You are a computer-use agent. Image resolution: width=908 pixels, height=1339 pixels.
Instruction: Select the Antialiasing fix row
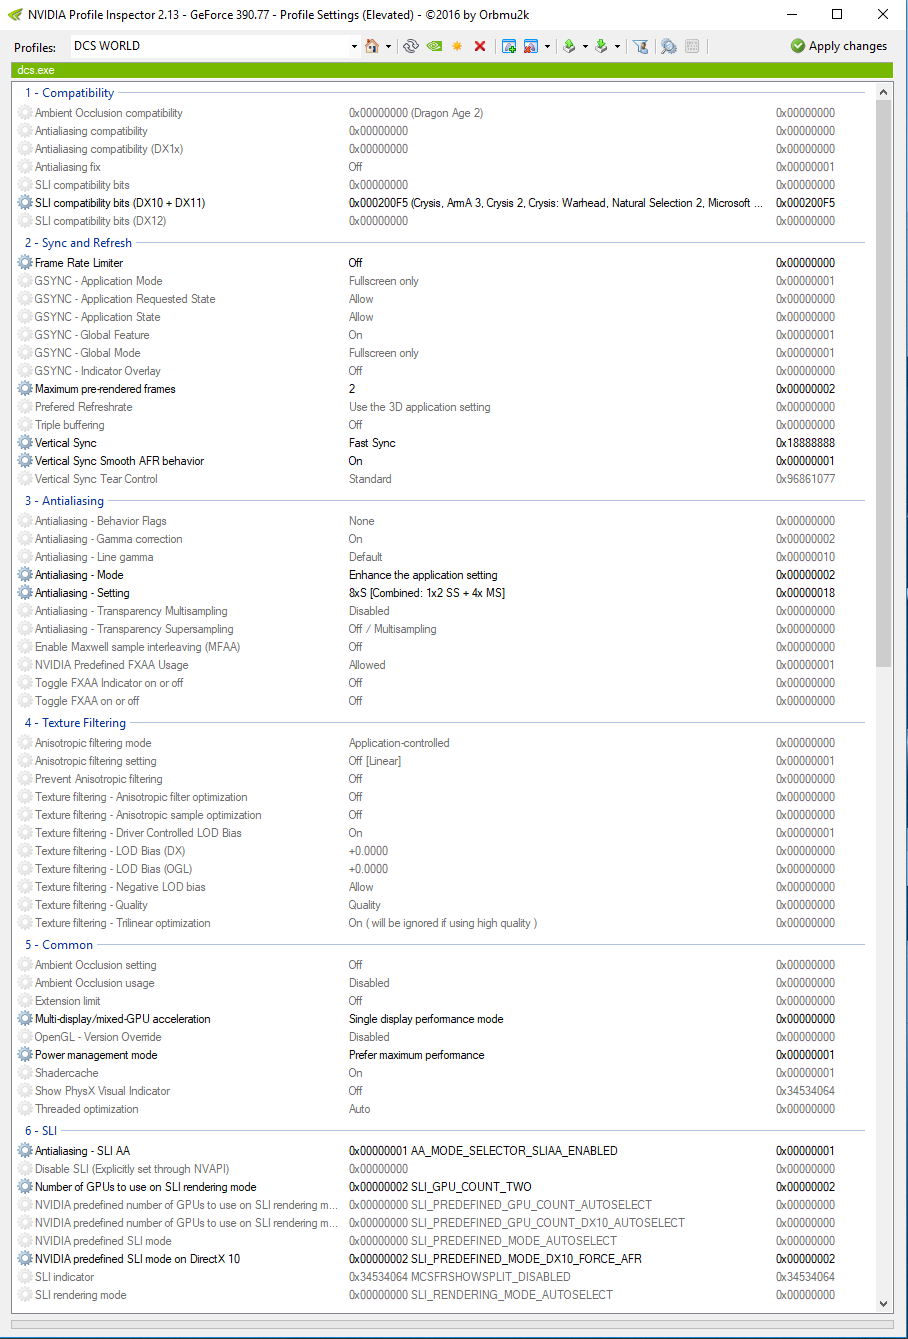pyautogui.click(x=442, y=167)
